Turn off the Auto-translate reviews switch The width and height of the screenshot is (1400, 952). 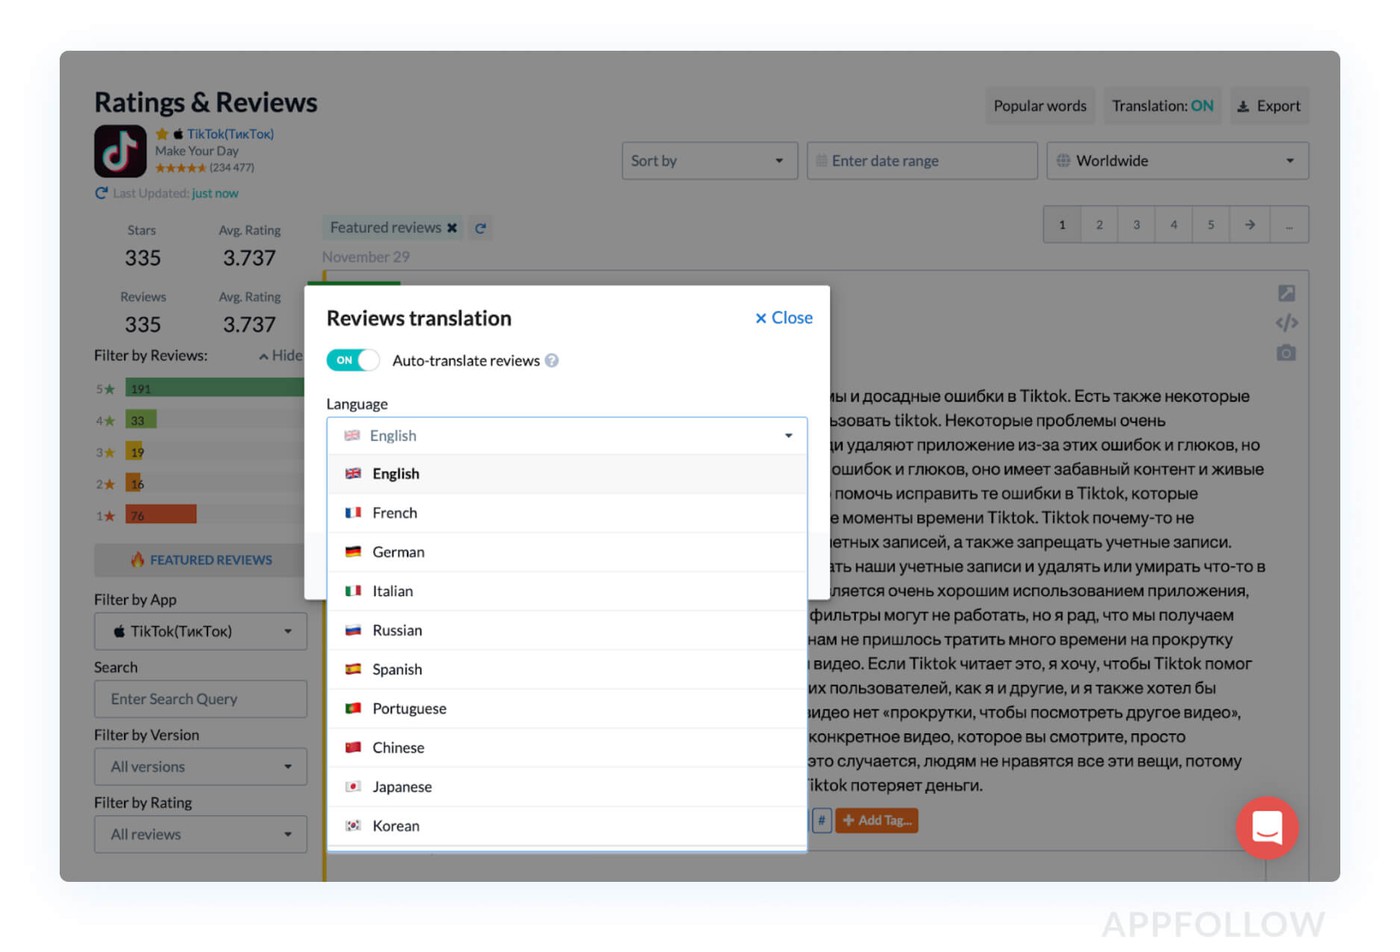pyautogui.click(x=353, y=361)
